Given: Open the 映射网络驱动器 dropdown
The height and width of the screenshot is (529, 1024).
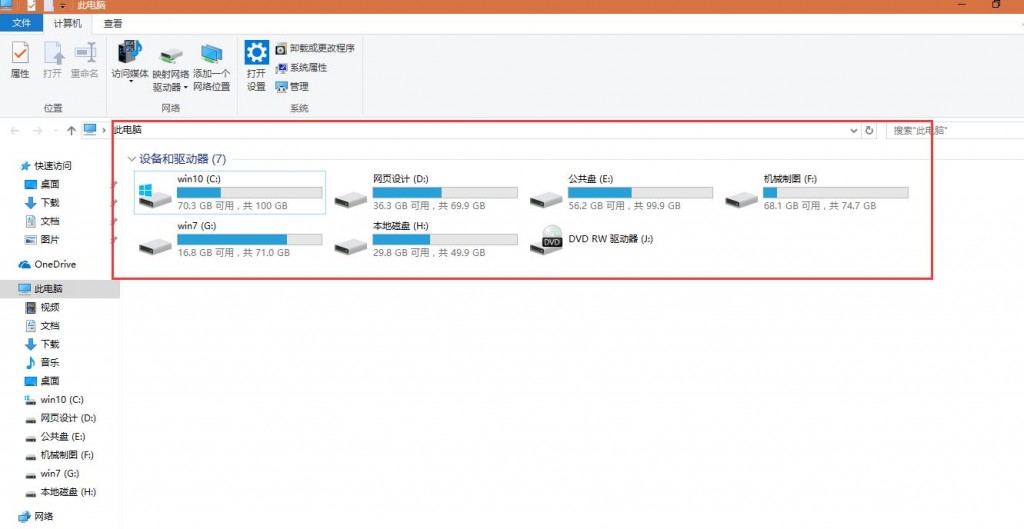Looking at the screenshot, I should [185, 87].
